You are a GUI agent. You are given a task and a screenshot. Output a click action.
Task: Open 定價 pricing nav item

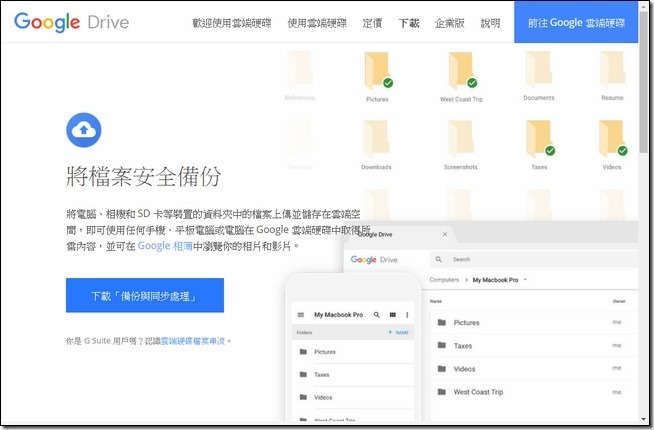pyautogui.click(x=372, y=23)
